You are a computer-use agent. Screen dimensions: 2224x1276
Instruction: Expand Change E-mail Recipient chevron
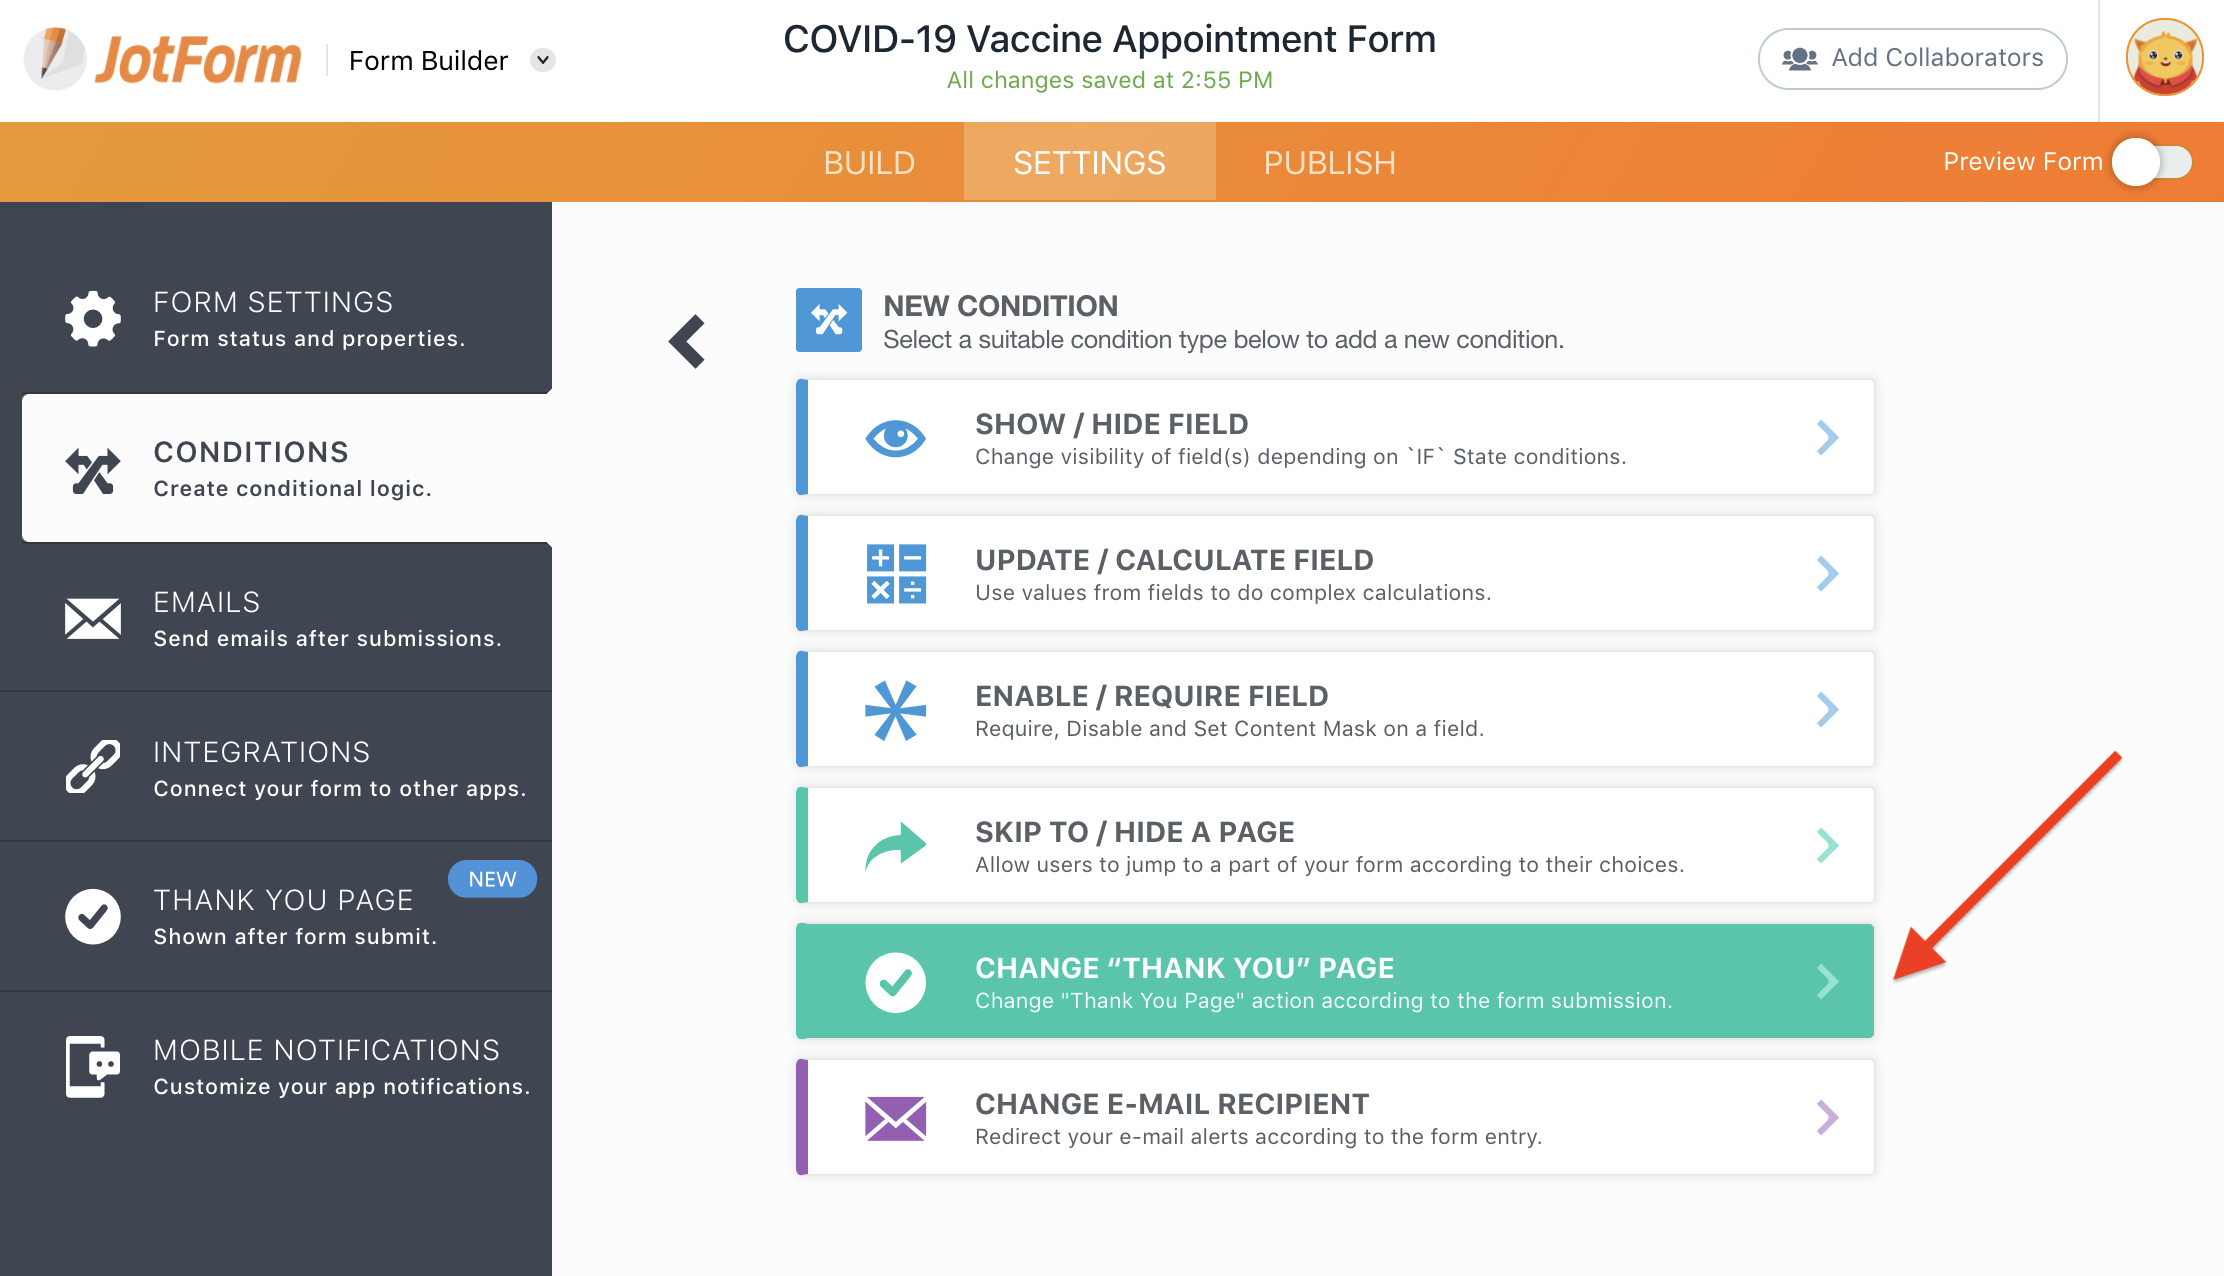[x=1827, y=1118]
